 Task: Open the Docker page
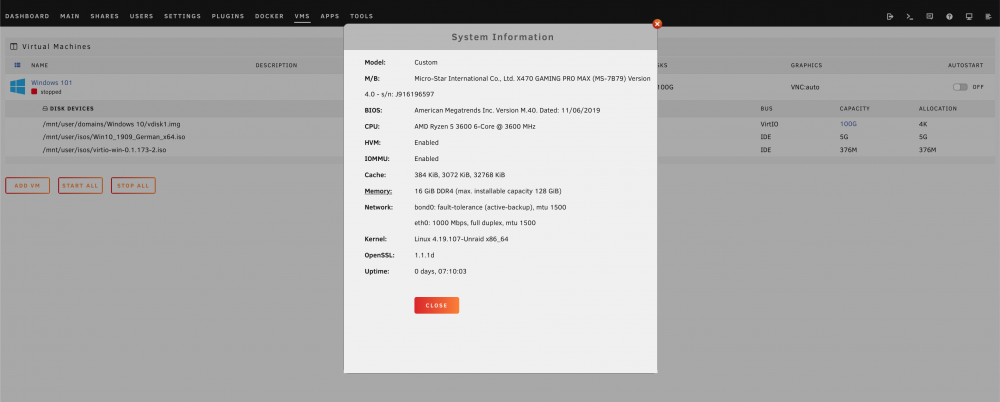click(x=269, y=17)
